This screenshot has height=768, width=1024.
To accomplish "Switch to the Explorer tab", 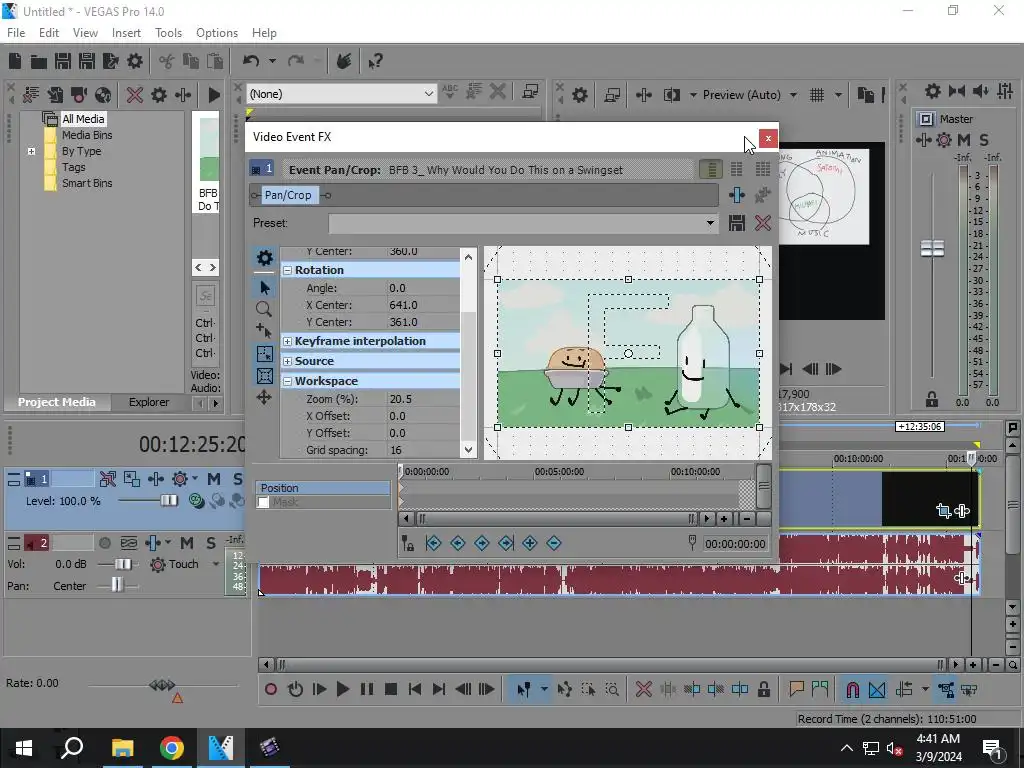I will tap(149, 402).
